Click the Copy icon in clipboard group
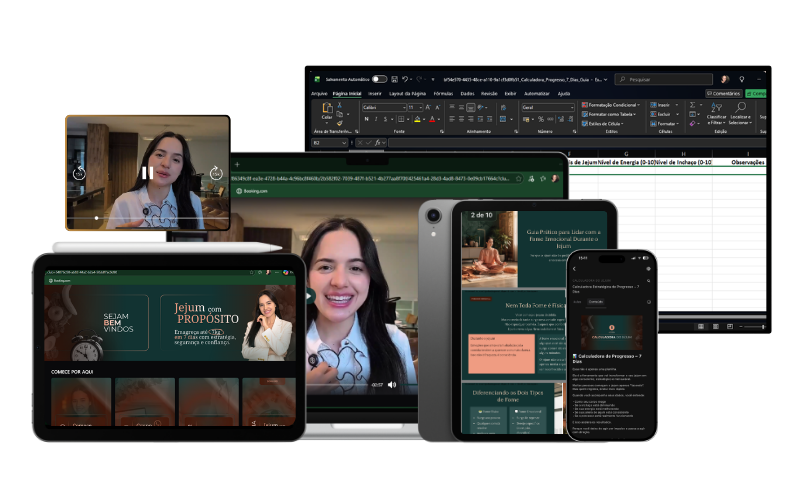 [x=340, y=114]
